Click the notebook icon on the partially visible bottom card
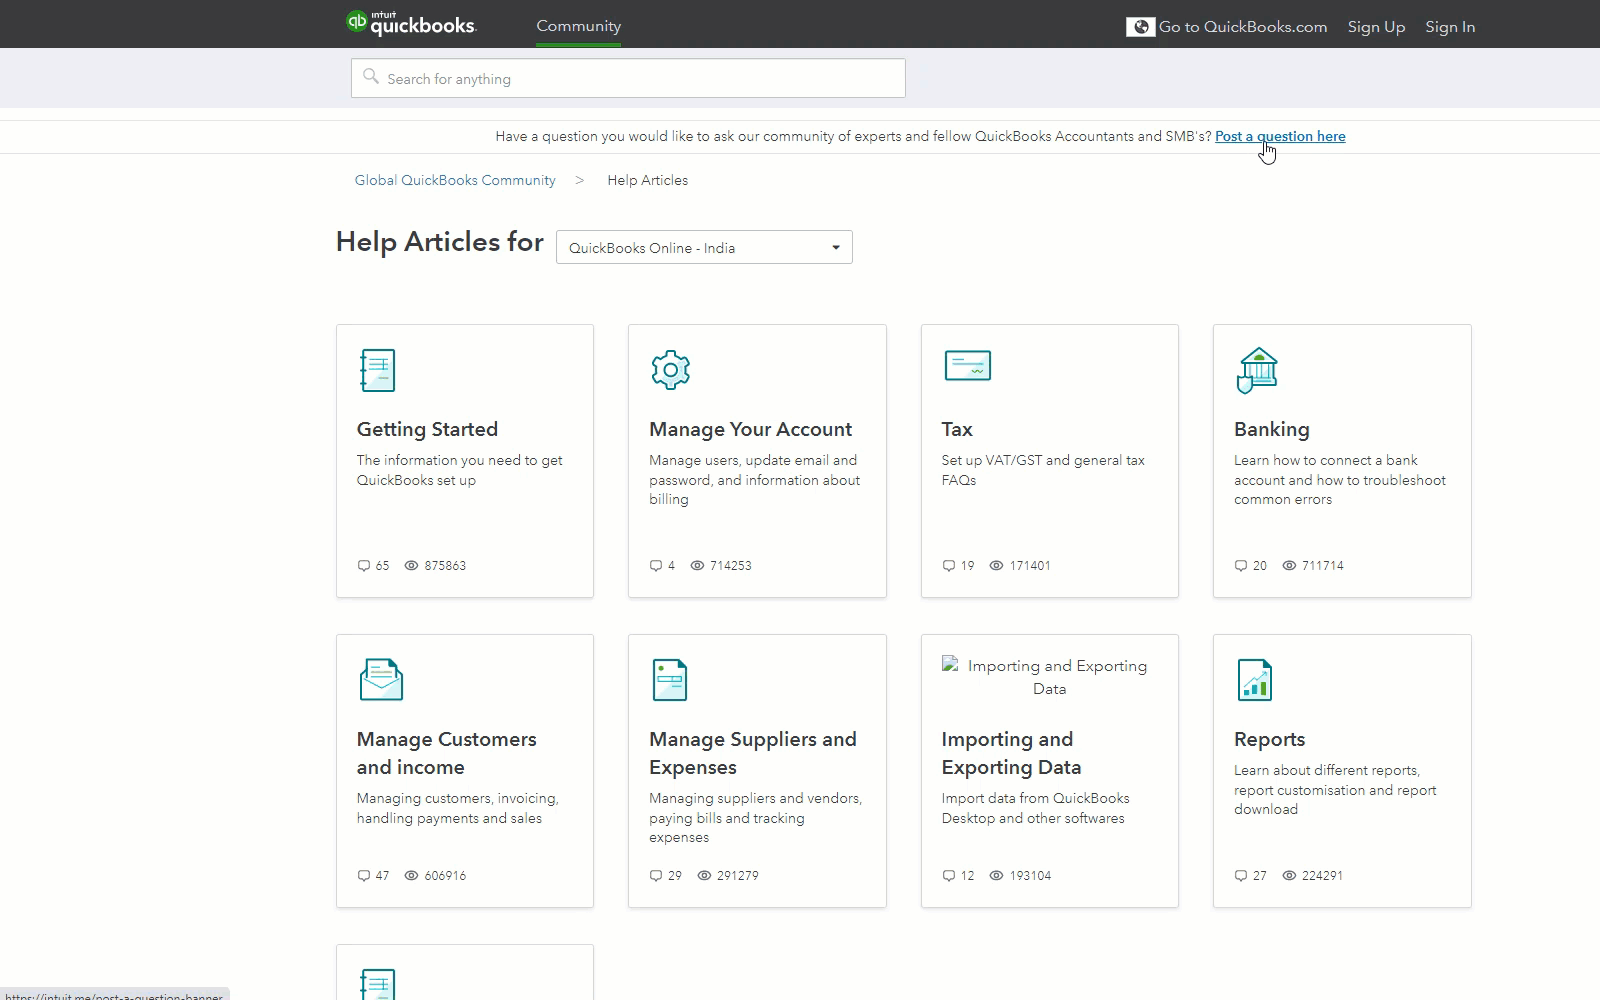Image resolution: width=1600 pixels, height=1000 pixels. 377,984
